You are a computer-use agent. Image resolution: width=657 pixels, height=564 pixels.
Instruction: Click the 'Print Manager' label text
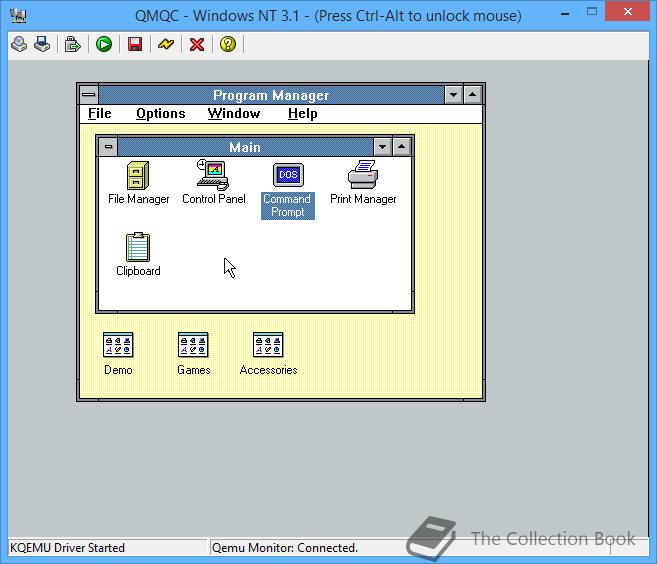(363, 199)
